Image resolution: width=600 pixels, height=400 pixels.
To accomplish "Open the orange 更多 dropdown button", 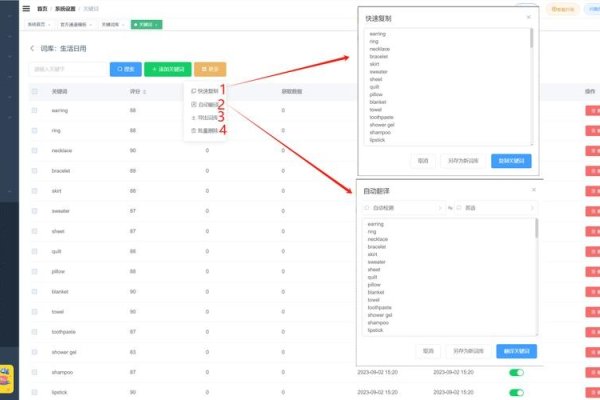I will [x=212, y=69].
